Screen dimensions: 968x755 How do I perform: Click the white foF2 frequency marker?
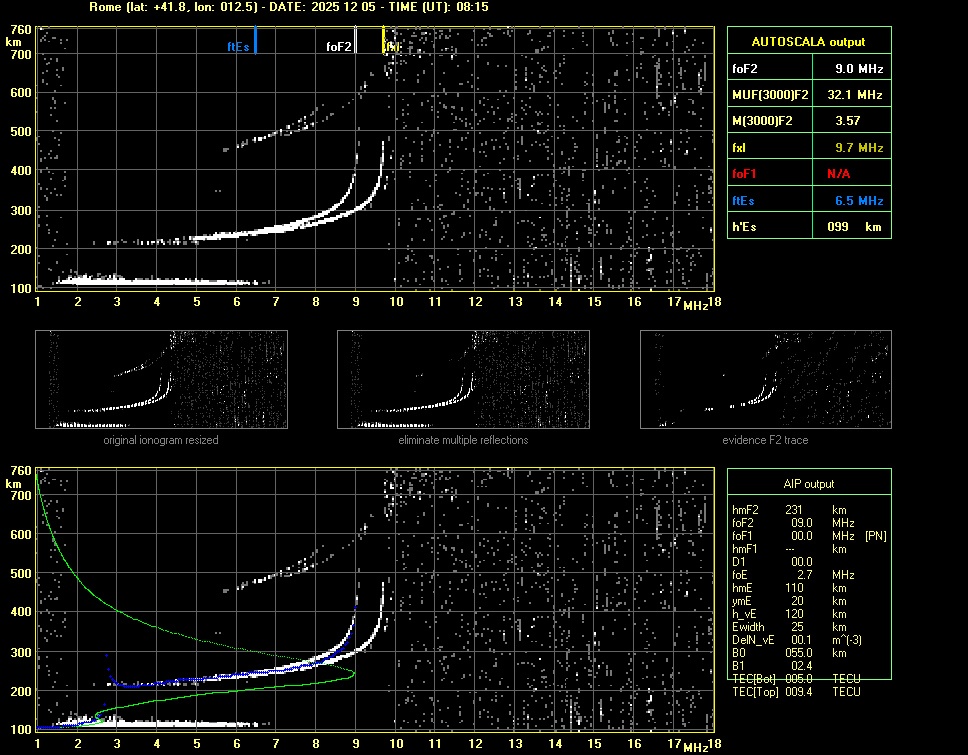click(356, 40)
